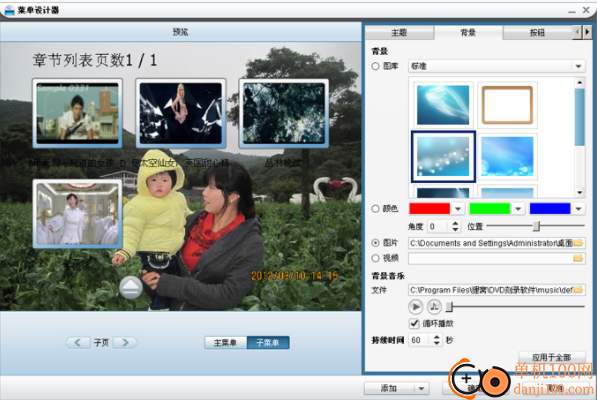Select the 颜色 color radio option

[375, 209]
